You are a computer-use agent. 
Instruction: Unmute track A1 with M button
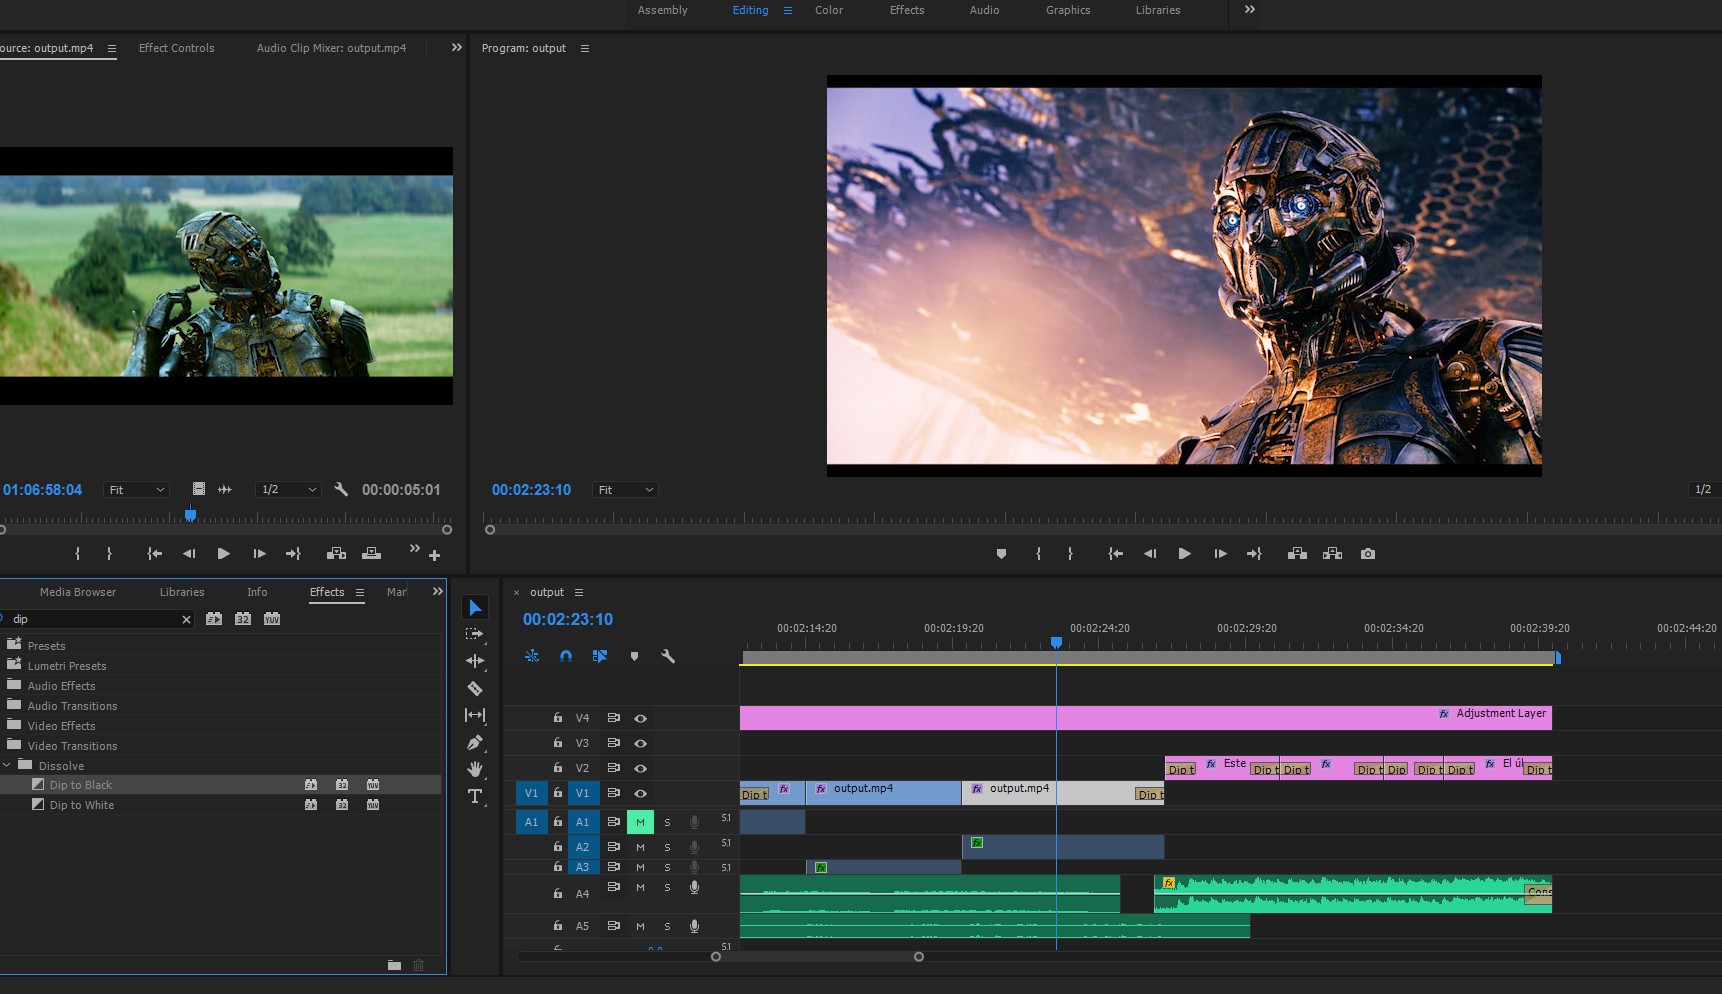click(641, 822)
